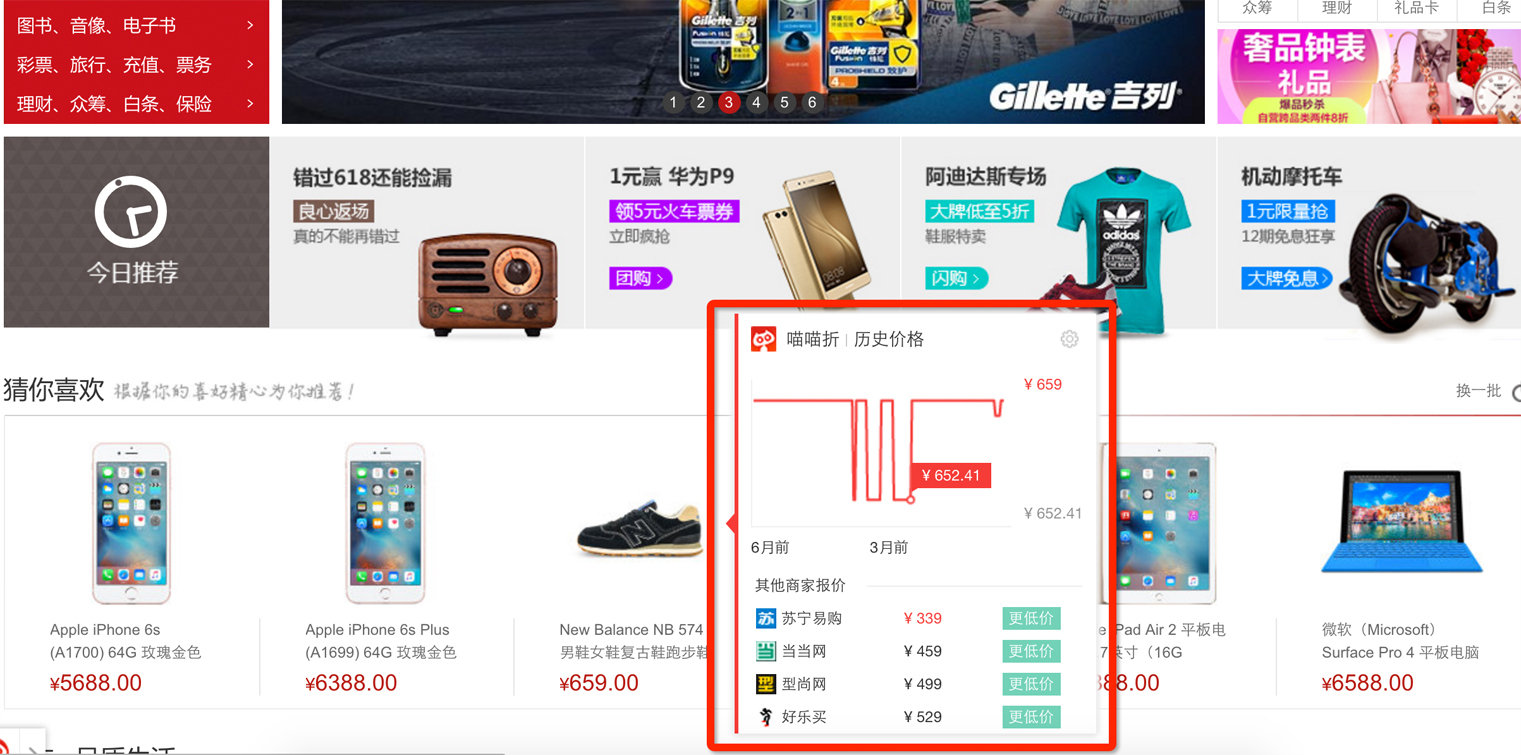Expand the 图书、音像、电子书 category
Screen dimensions: 1521x755
[x=136, y=25]
